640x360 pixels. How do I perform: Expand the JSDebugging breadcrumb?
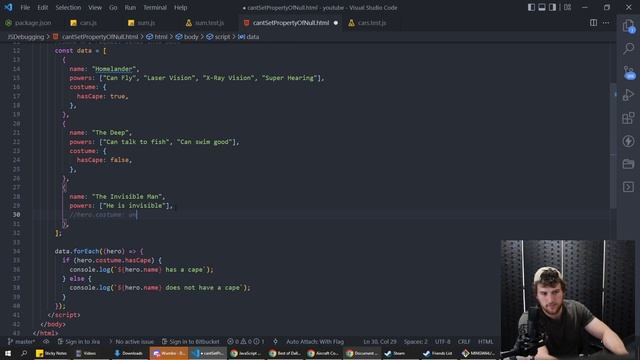click(26, 37)
